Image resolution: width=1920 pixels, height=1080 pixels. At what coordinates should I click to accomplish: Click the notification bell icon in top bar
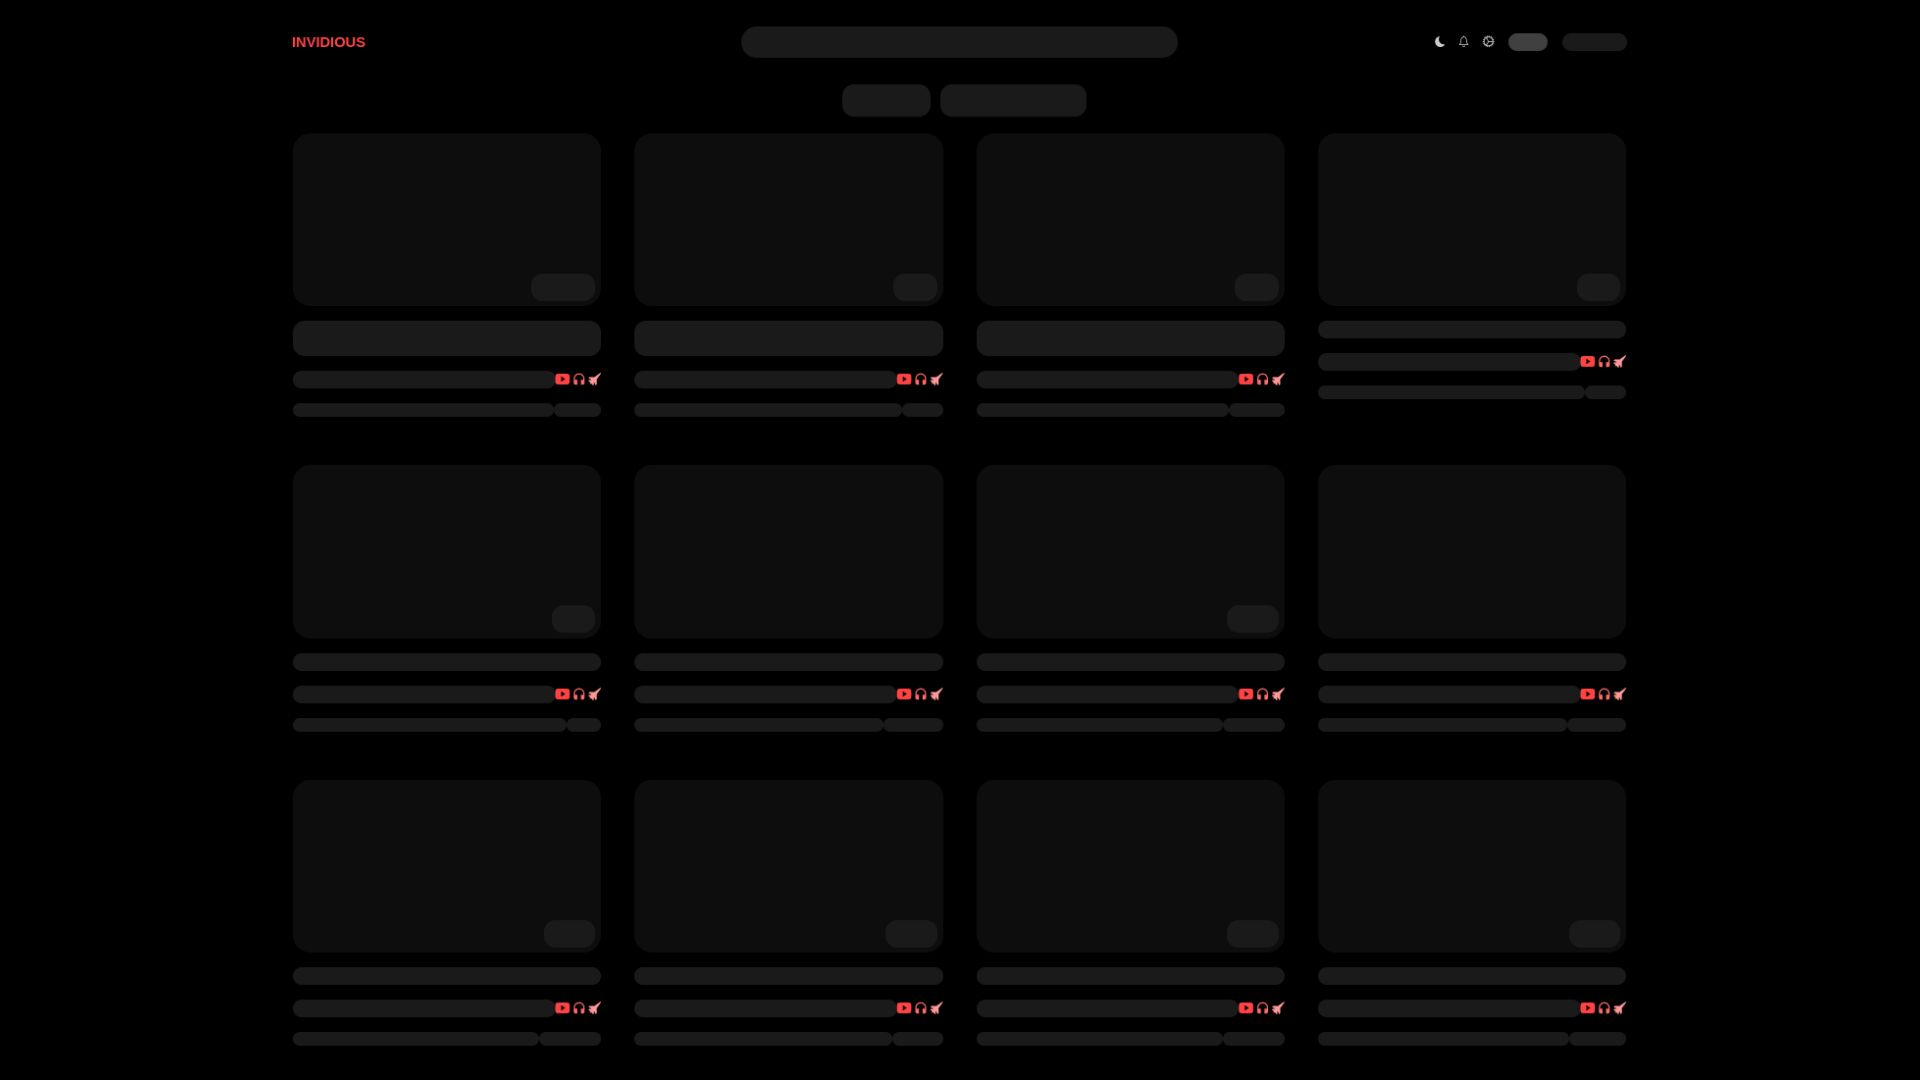click(x=1464, y=42)
